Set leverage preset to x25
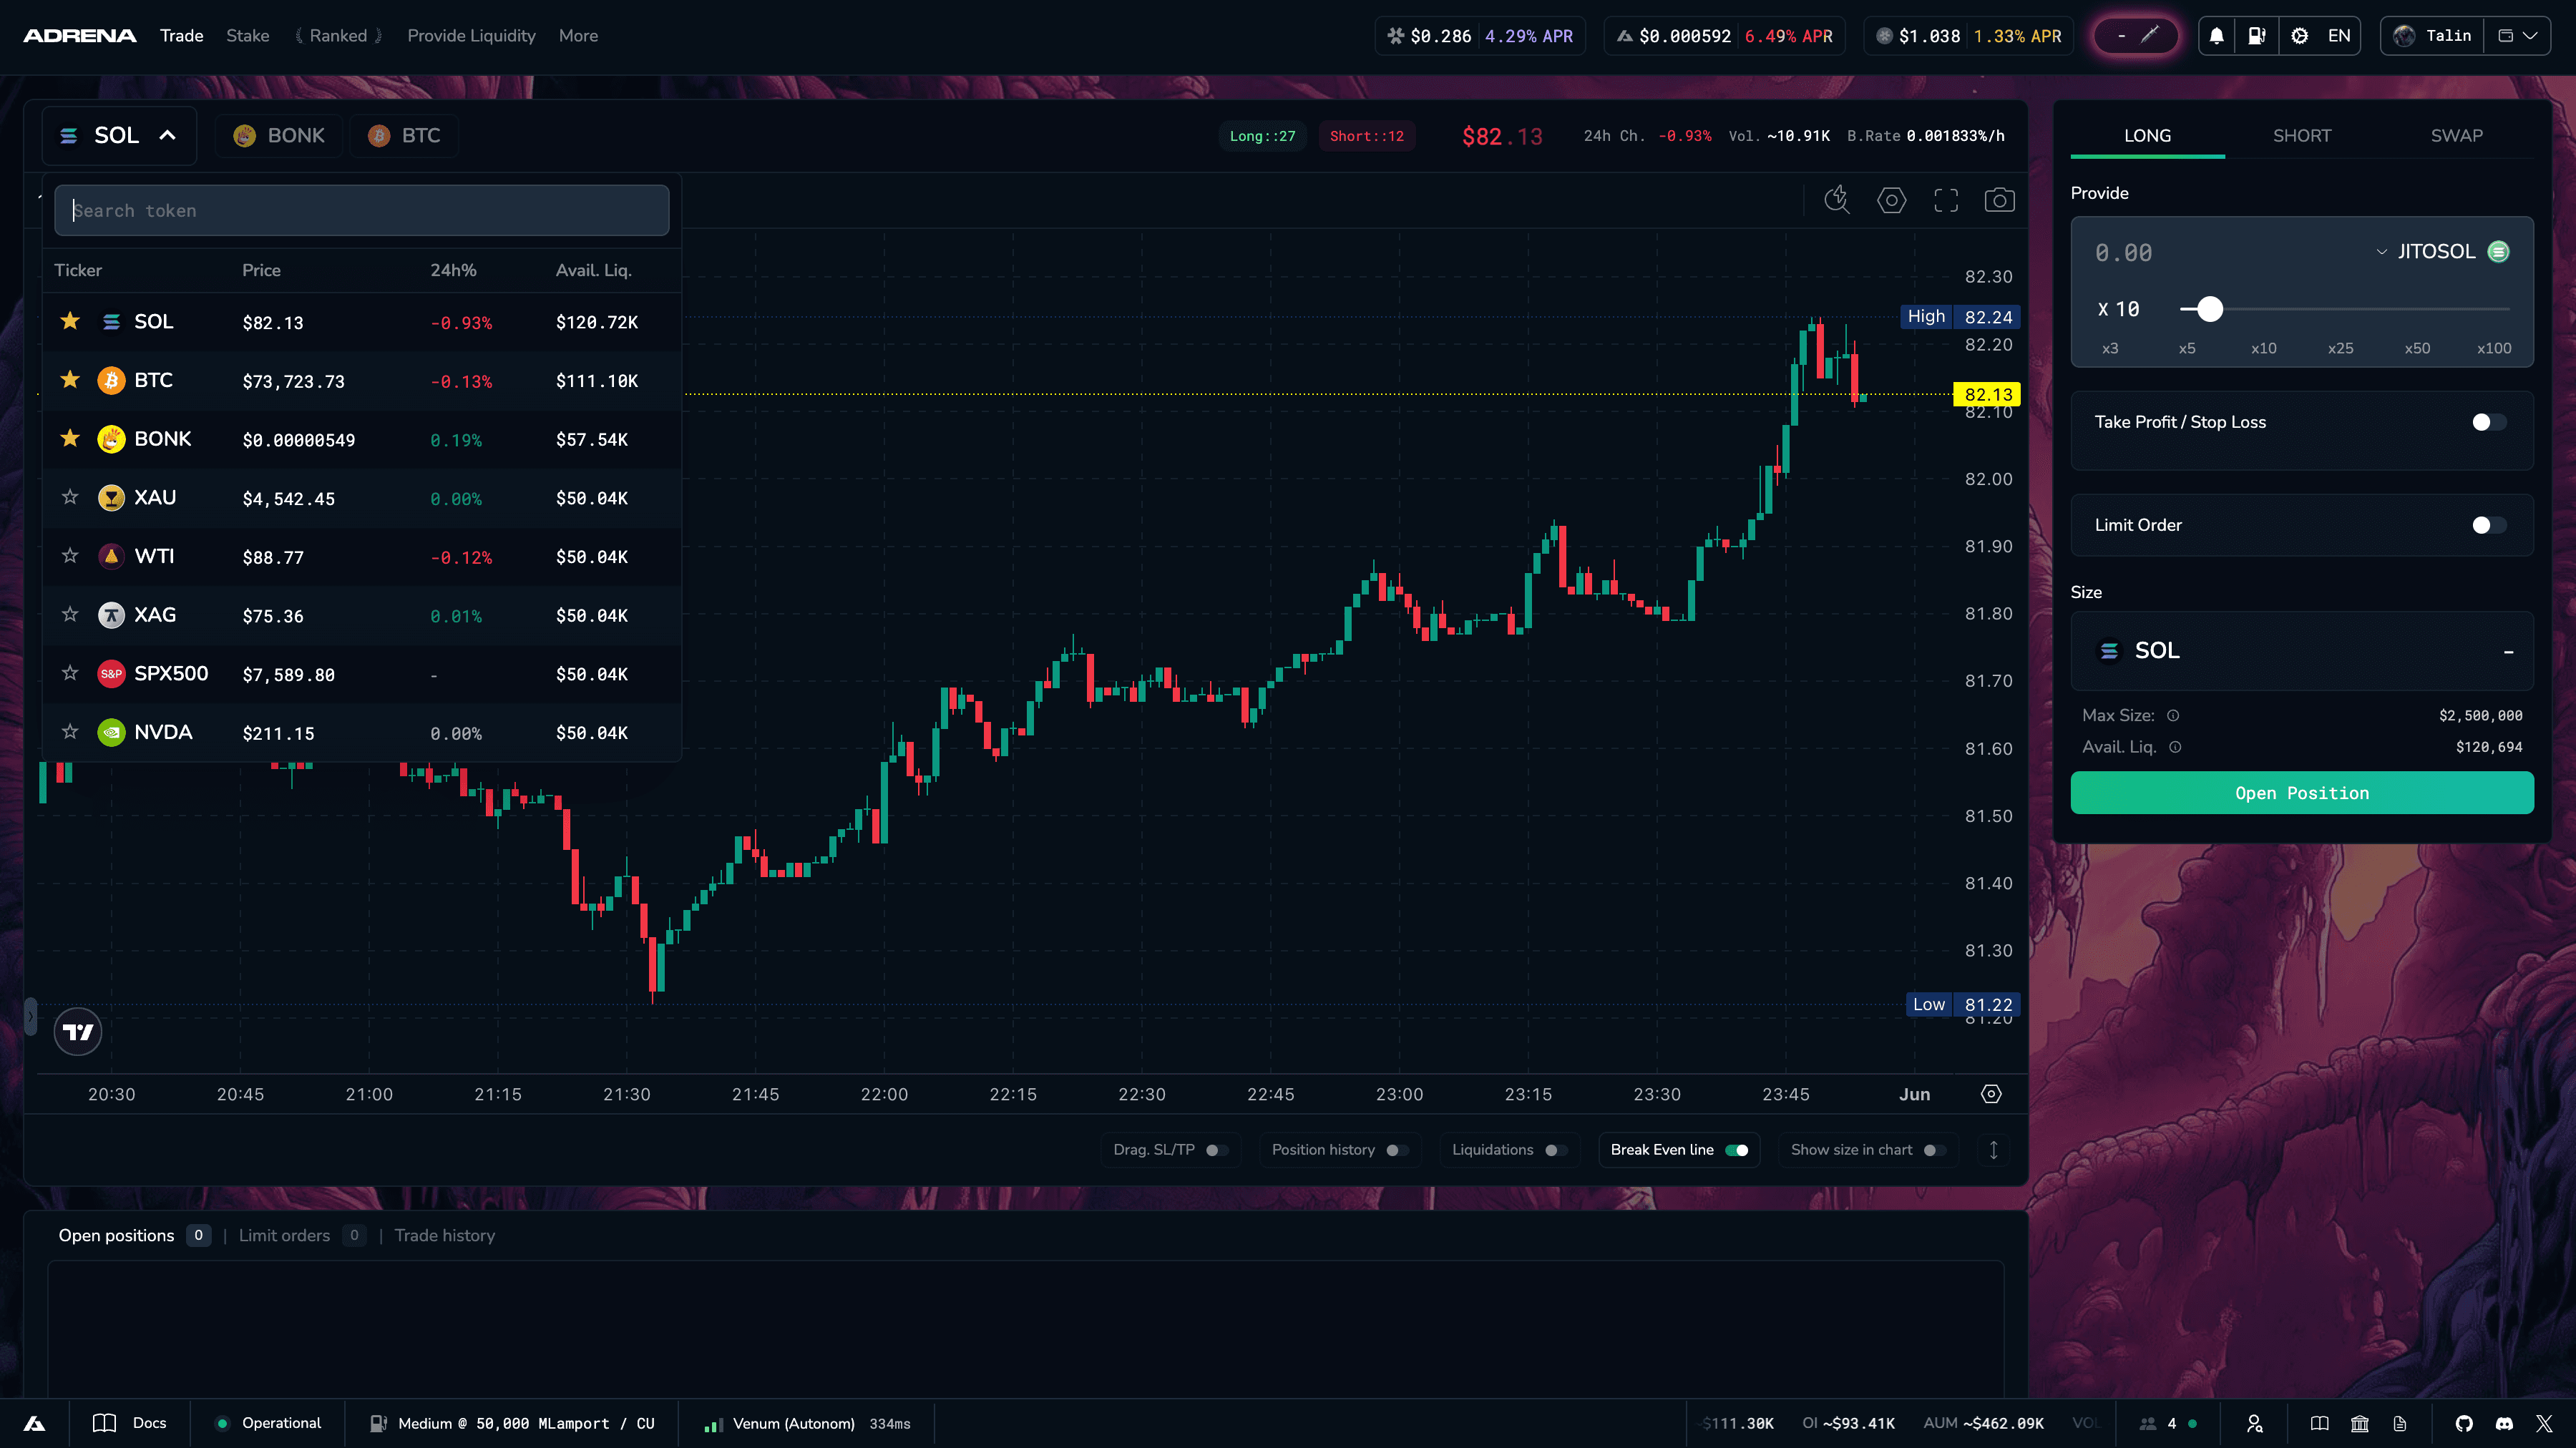This screenshot has height=1448, width=2576. click(2340, 349)
